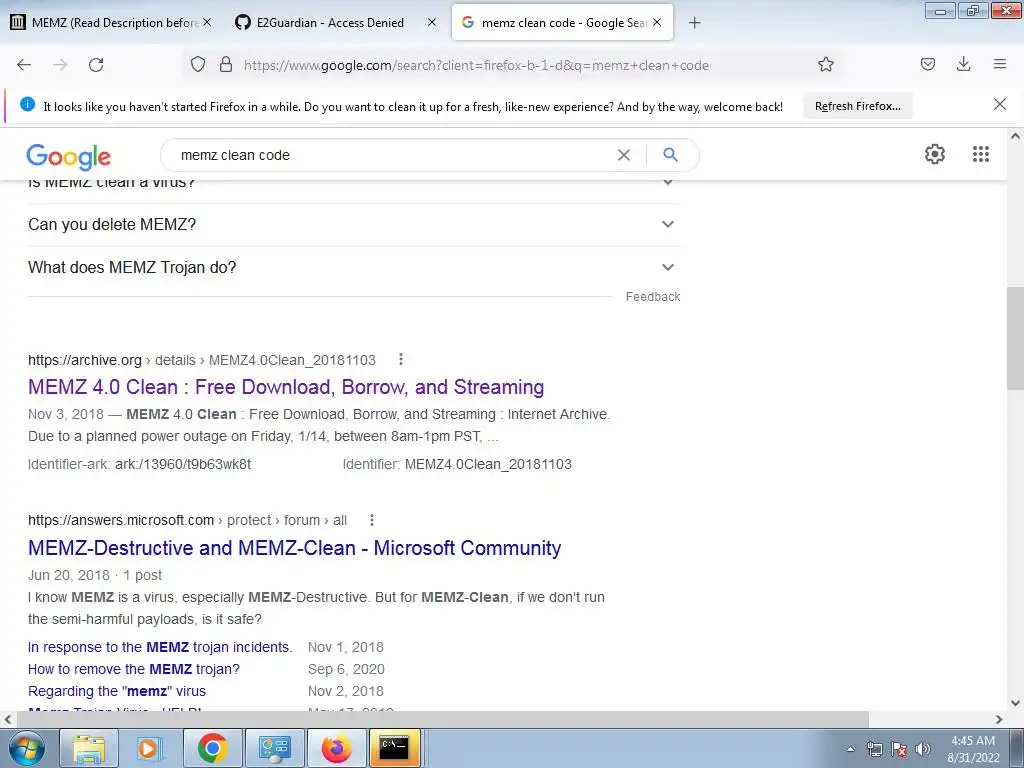Open the taskbar clock showing 4:45 AM
This screenshot has width=1024, height=768.
click(973, 749)
